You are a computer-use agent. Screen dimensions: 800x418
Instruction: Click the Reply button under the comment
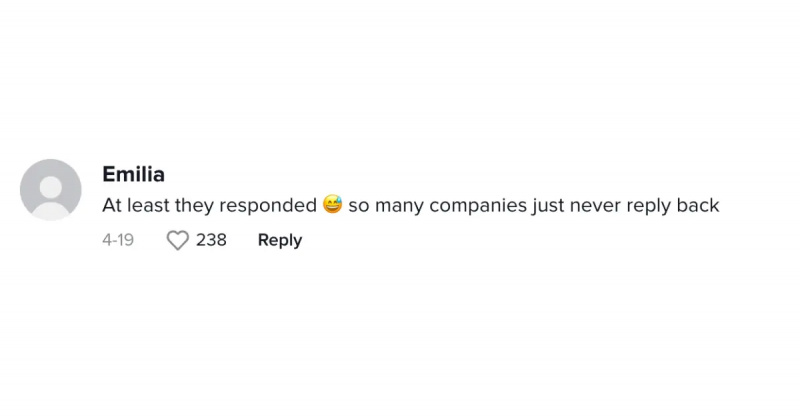(x=280, y=240)
